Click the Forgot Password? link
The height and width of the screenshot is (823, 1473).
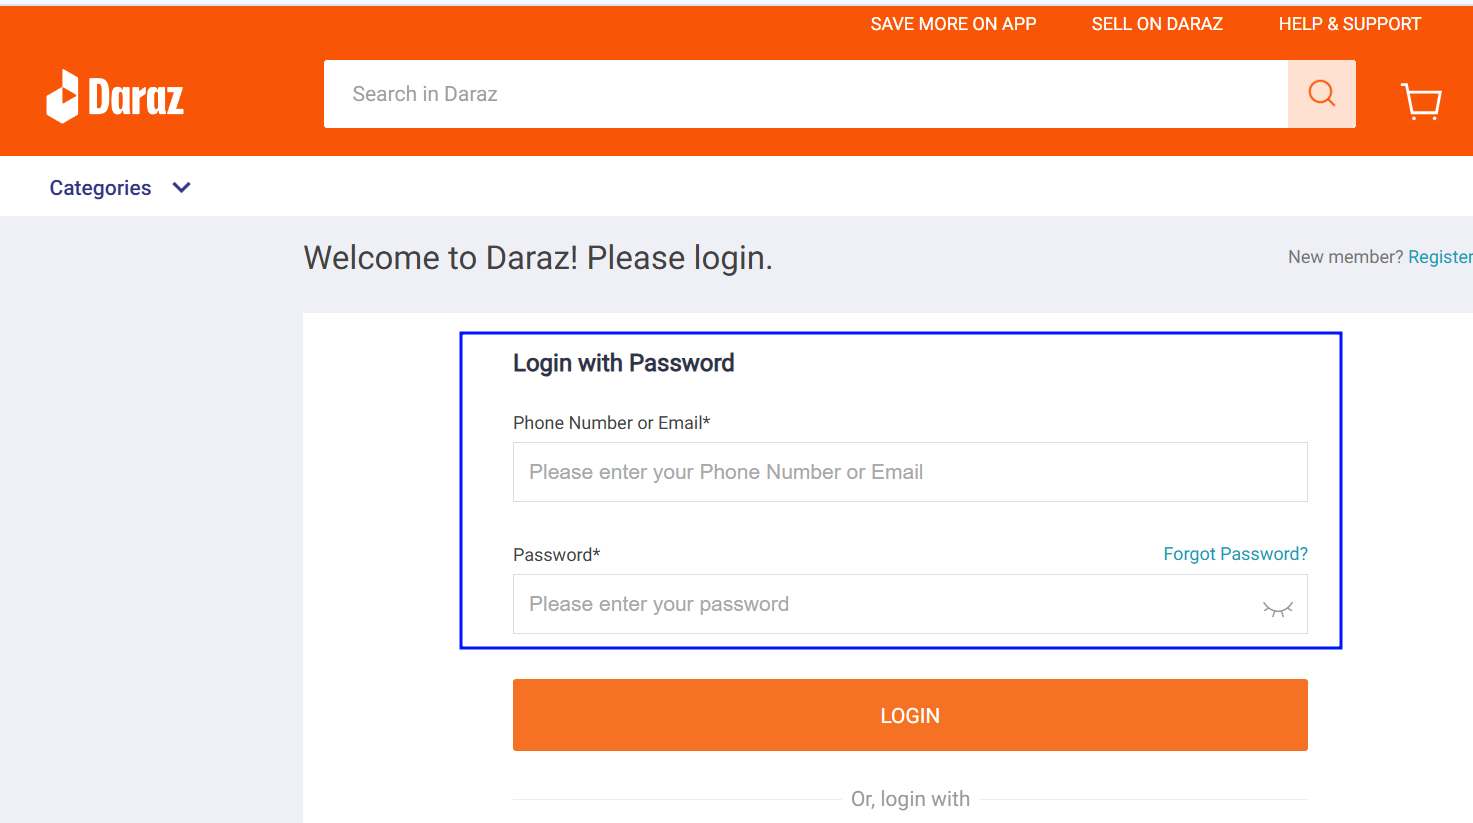(1235, 554)
